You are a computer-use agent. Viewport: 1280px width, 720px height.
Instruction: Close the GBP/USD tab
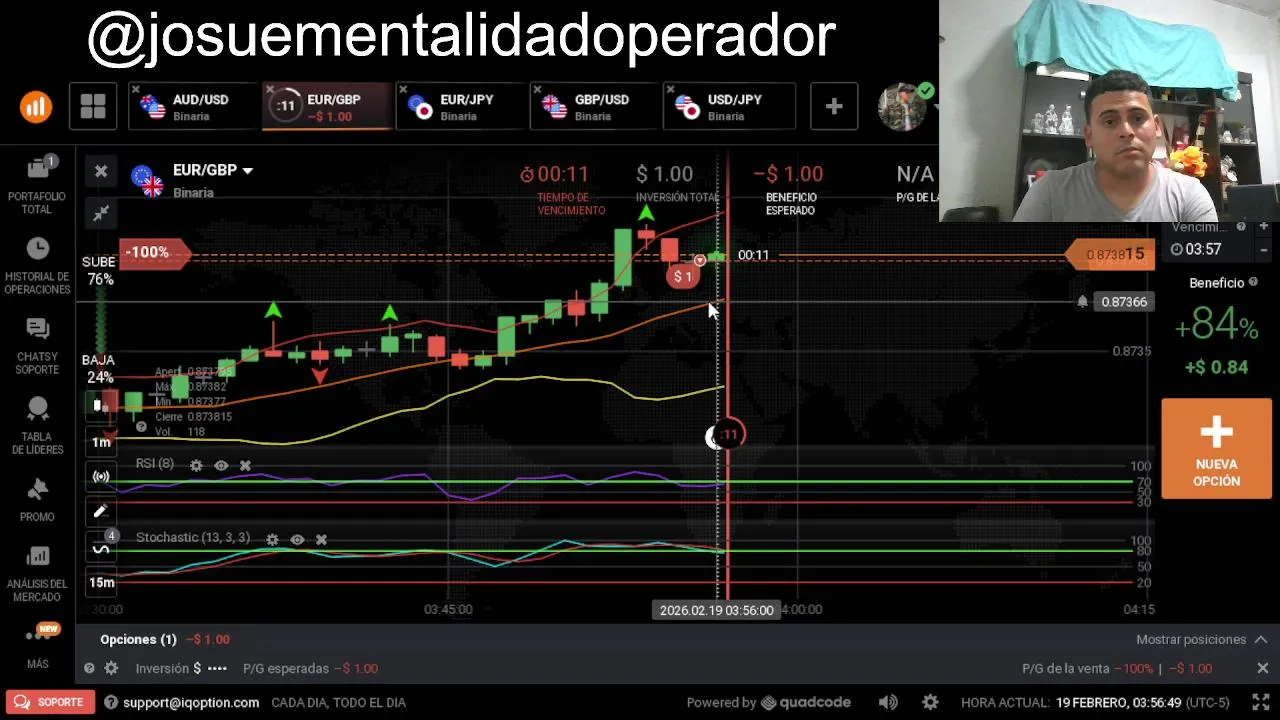pyautogui.click(x=537, y=90)
